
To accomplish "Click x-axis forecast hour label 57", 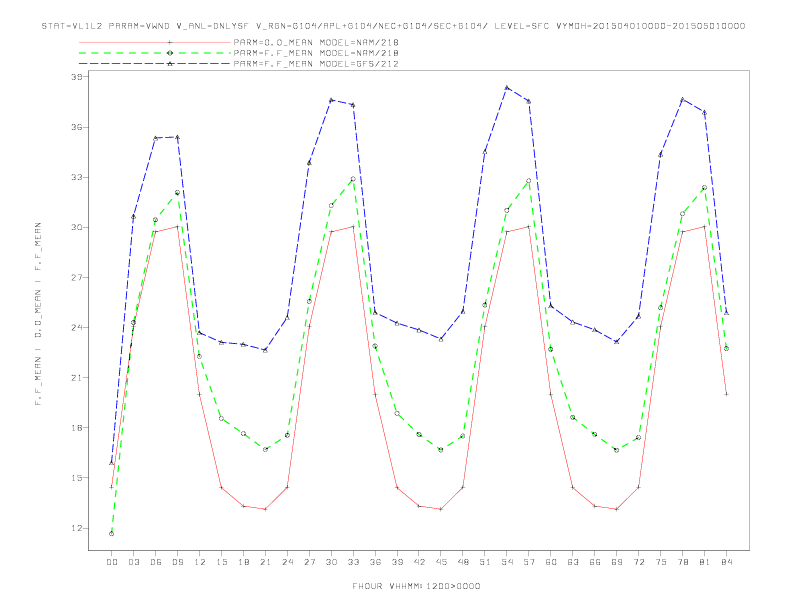I will point(529,562).
